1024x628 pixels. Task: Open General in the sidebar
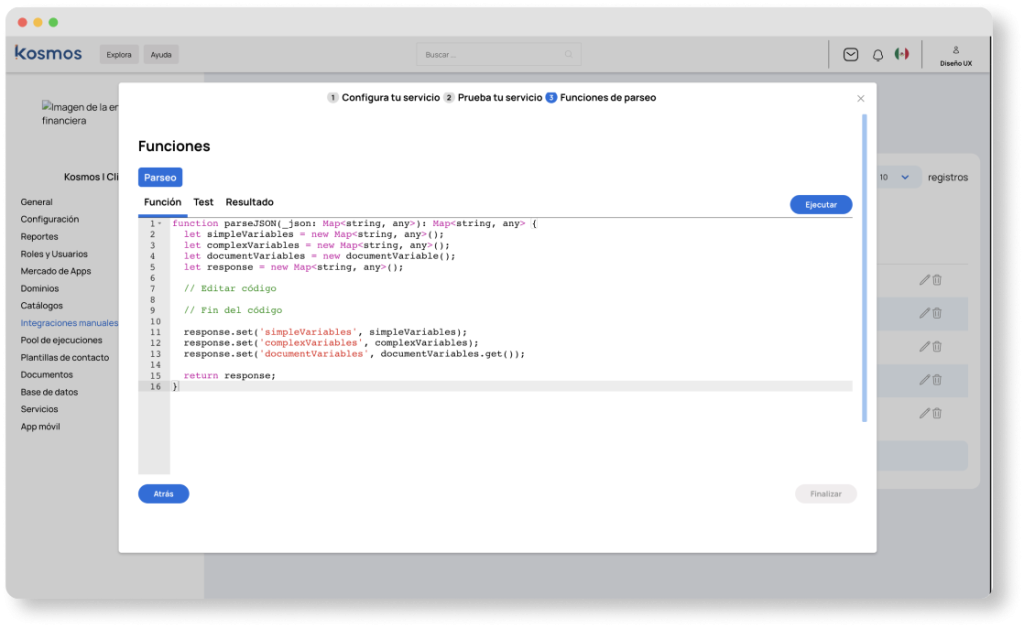[x=37, y=202]
